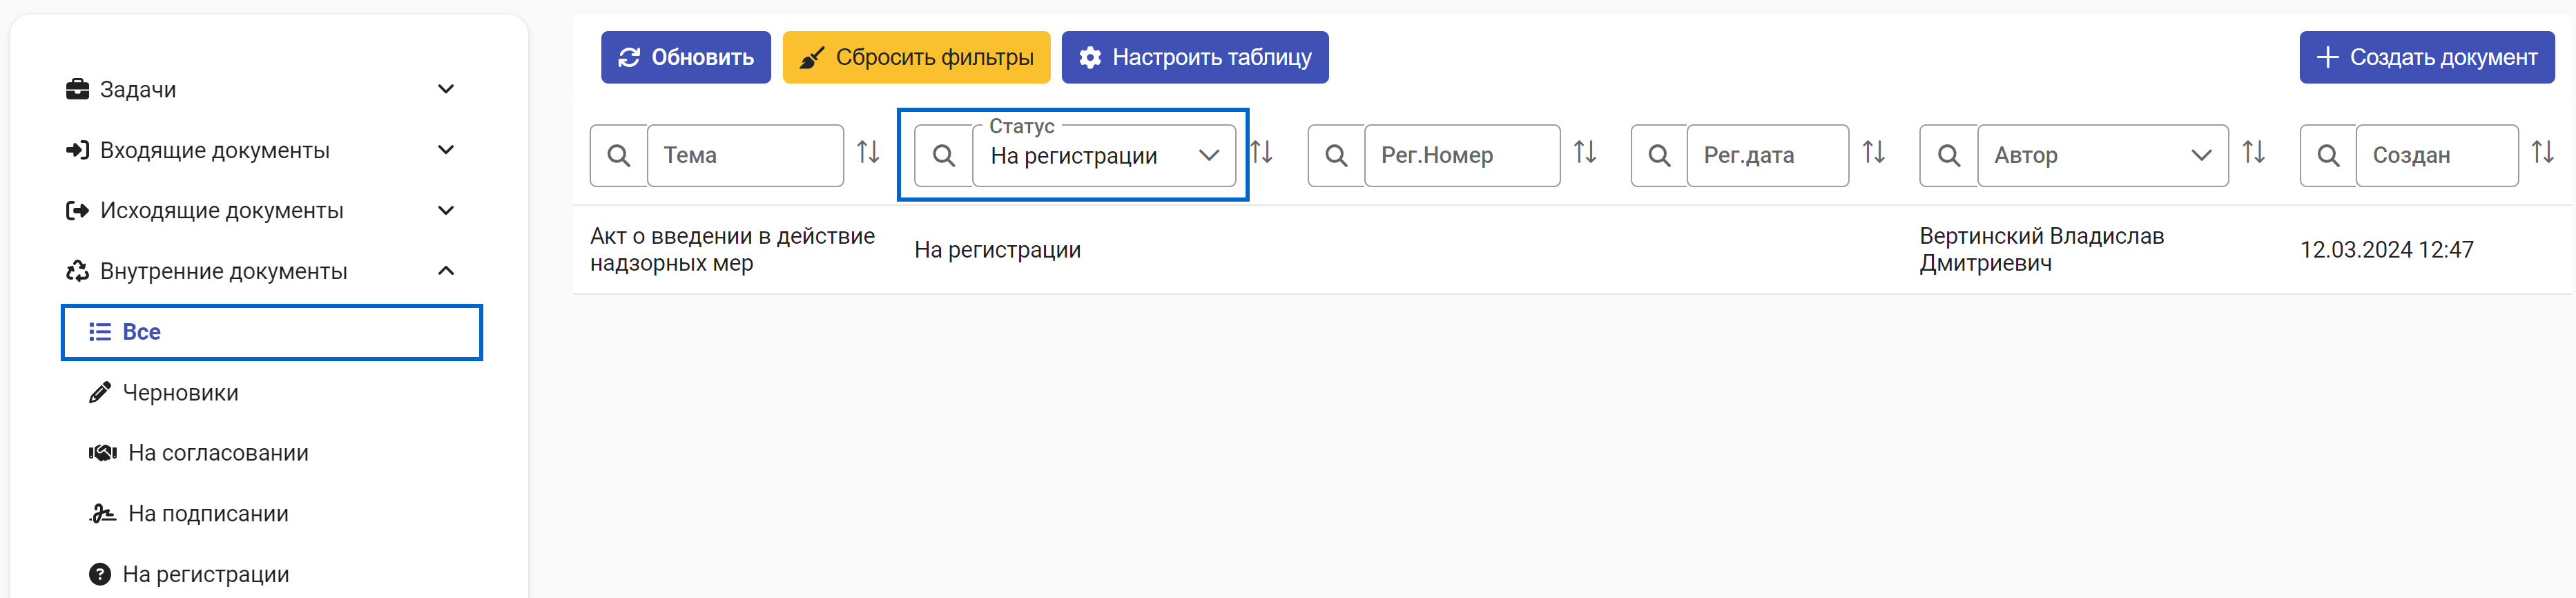2576x598 pixels.
Task: Click search icon beside Статус filter
Action: tap(943, 155)
